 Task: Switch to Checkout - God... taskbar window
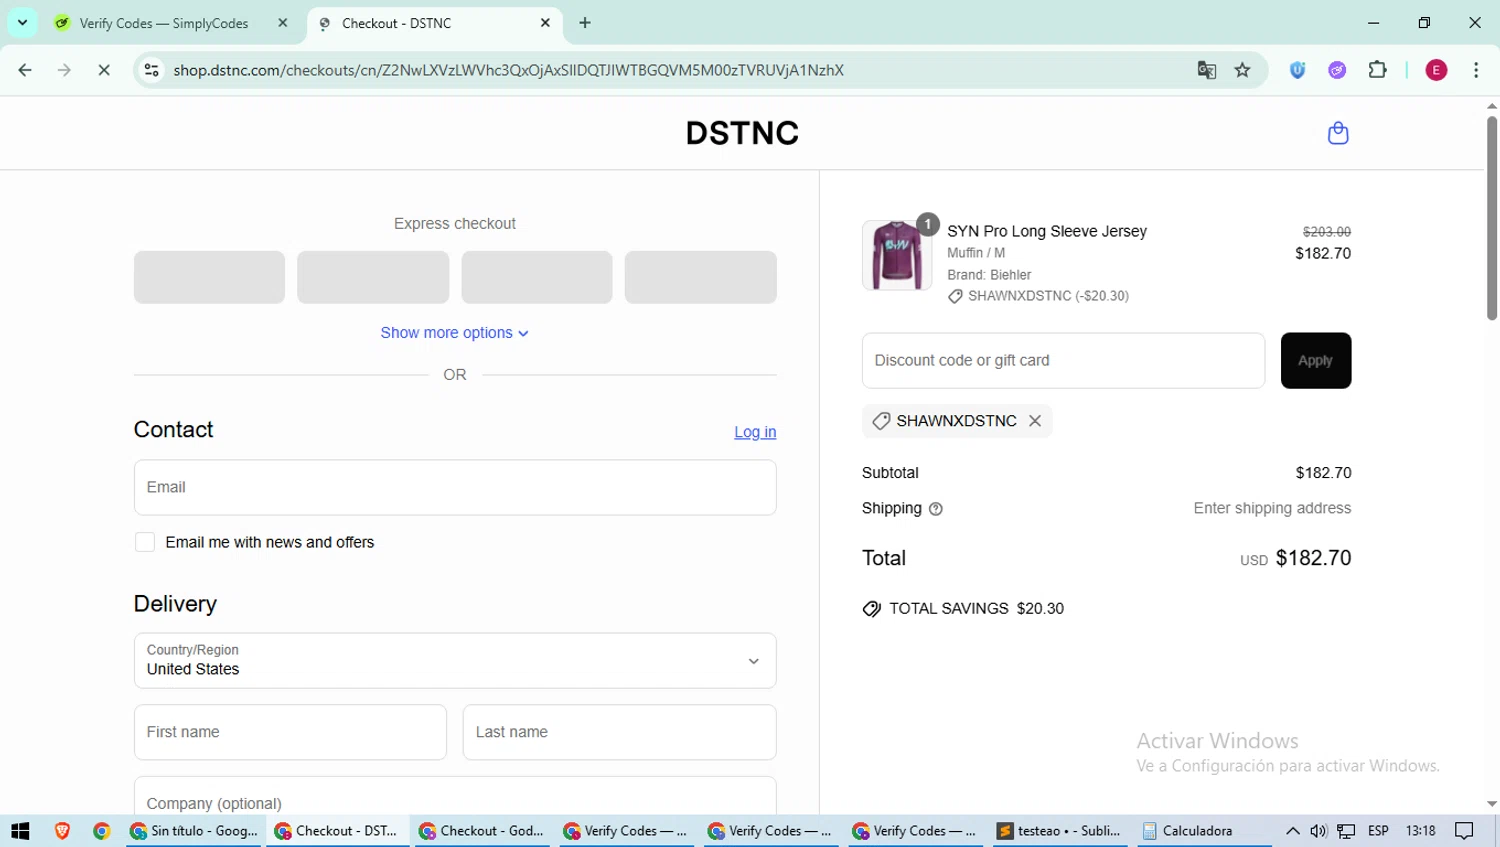point(482,831)
